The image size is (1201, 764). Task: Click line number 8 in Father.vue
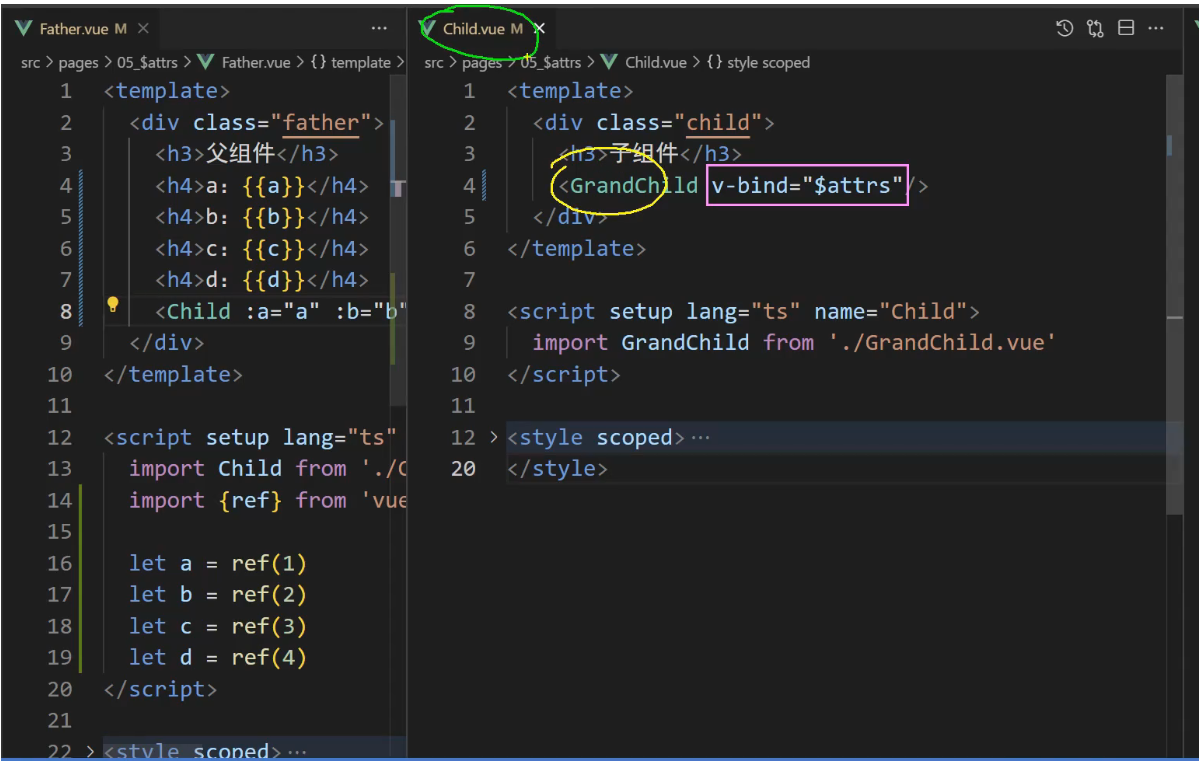coord(65,311)
